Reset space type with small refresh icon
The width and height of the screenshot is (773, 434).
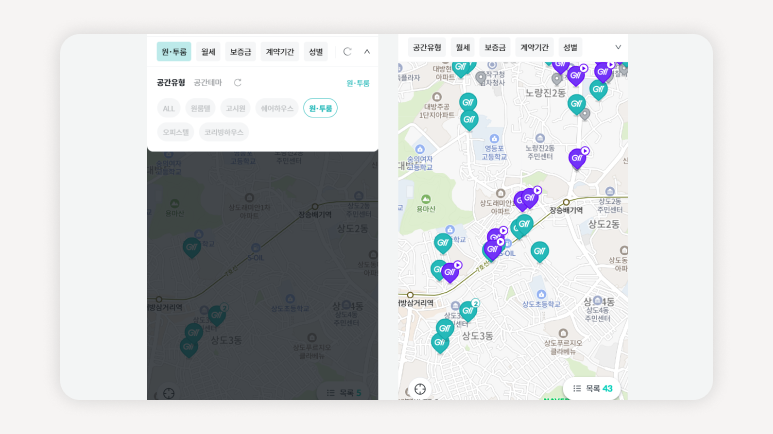point(238,82)
